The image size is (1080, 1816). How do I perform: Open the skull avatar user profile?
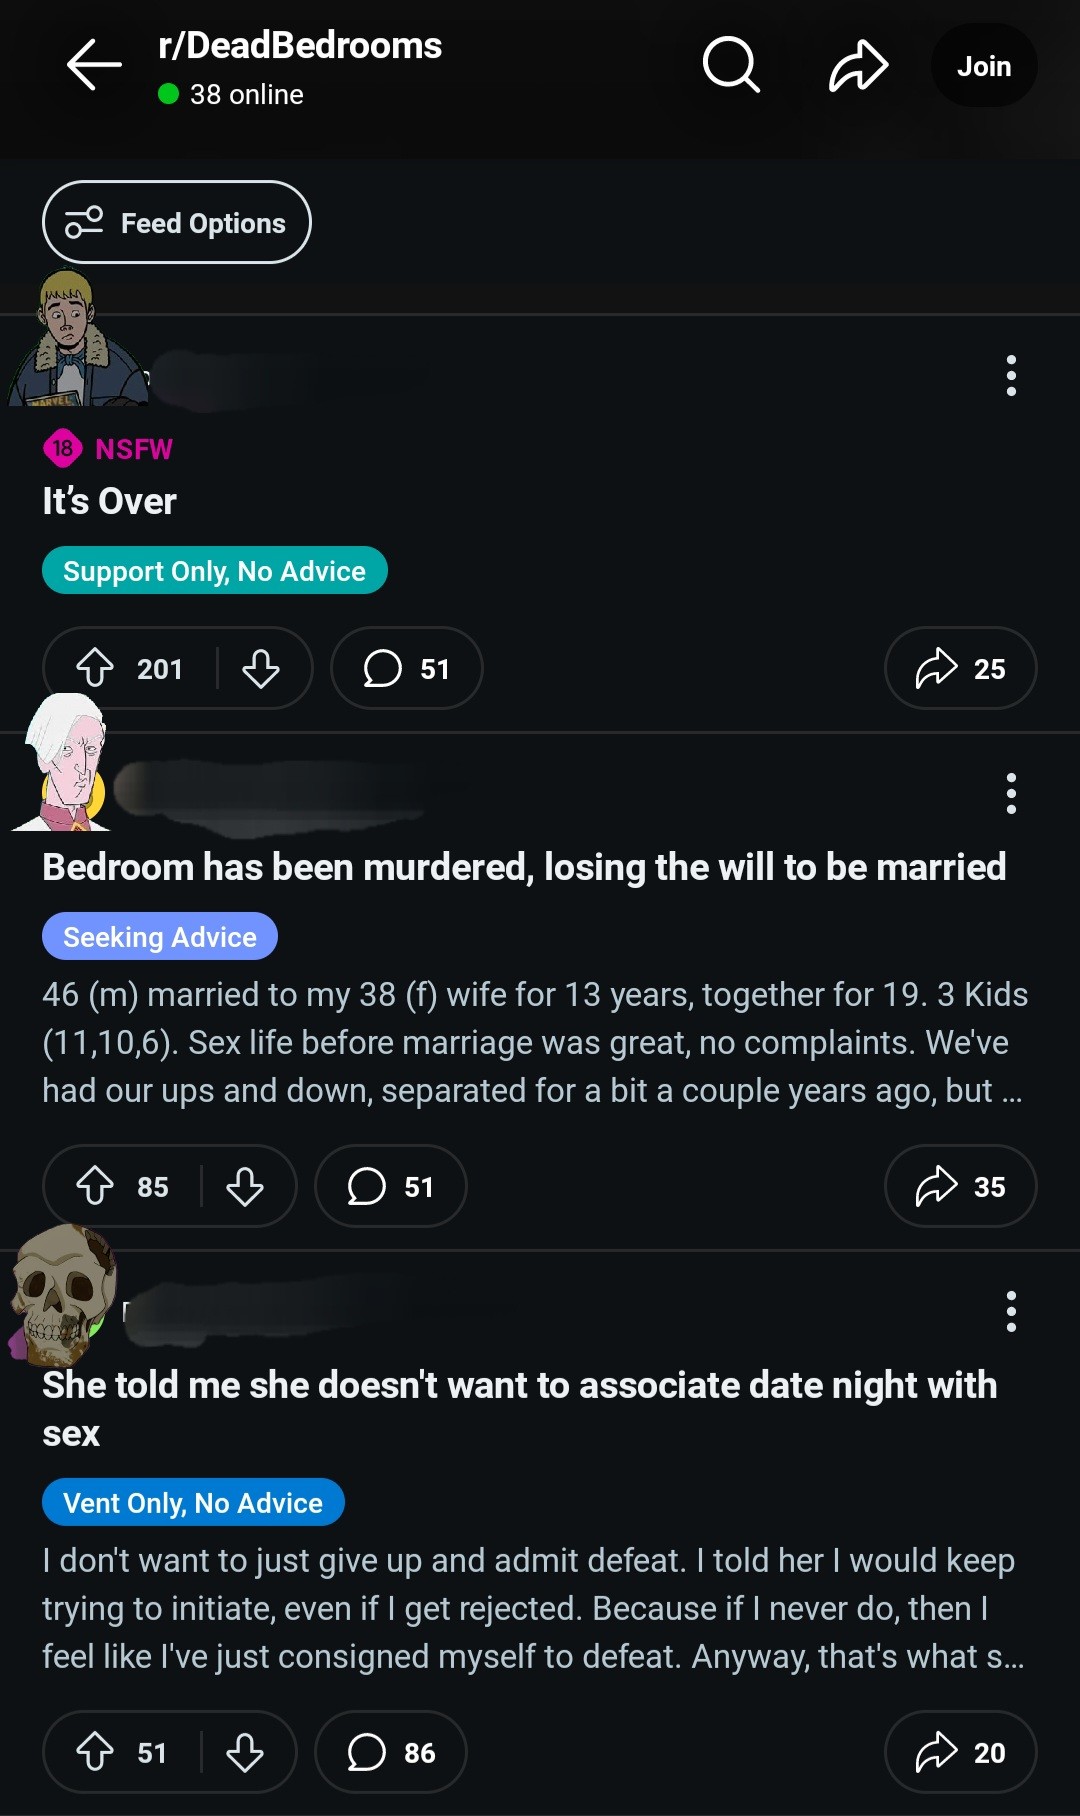[62, 1295]
